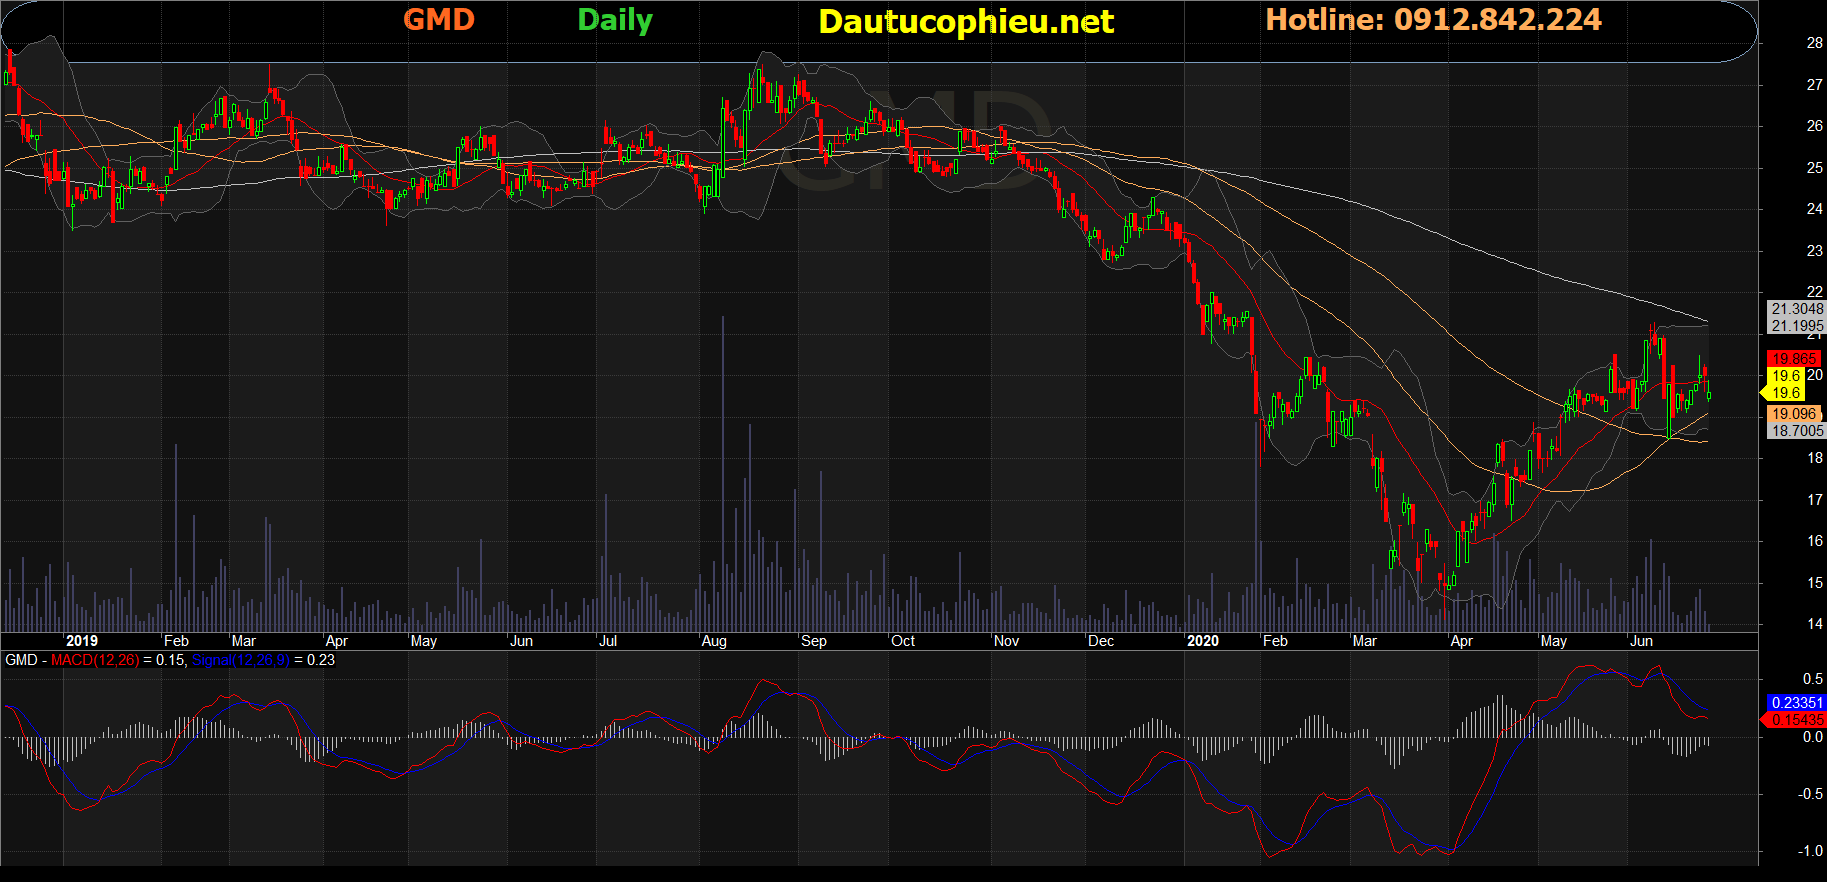Viewport: 1827px width, 882px height.
Task: Open the Dautucophieu.net site label
Action: 966,21
